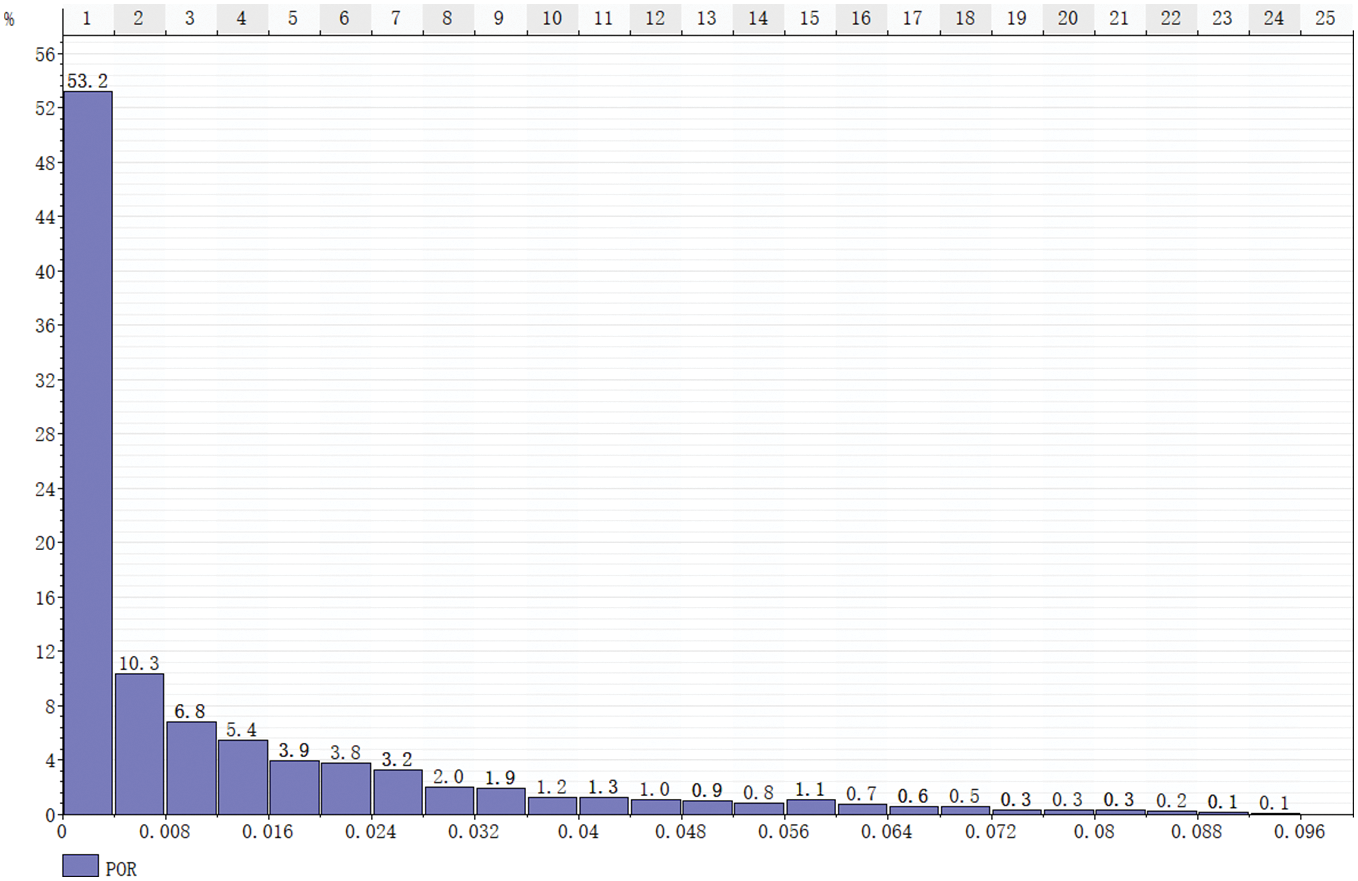
Task: Click bin header number 20
Action: point(1068,18)
